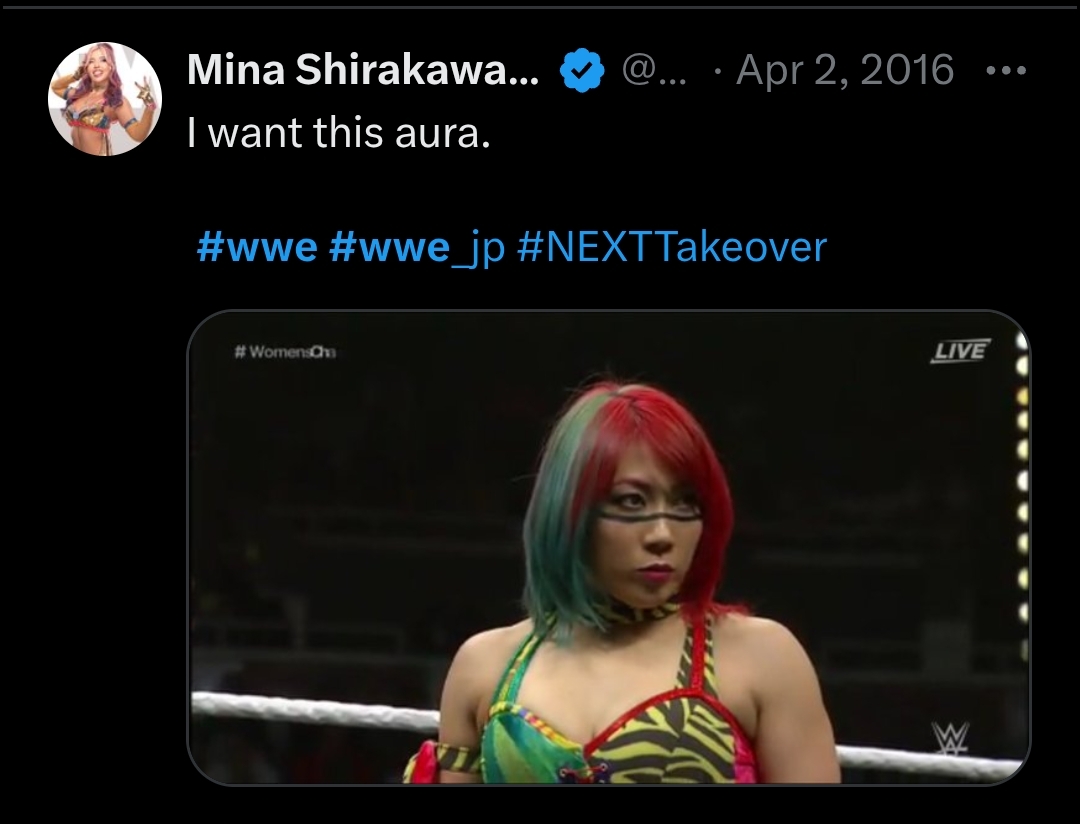1080x824 pixels.
Task: Open the Mina Shirakawa display name
Action: tap(363, 70)
